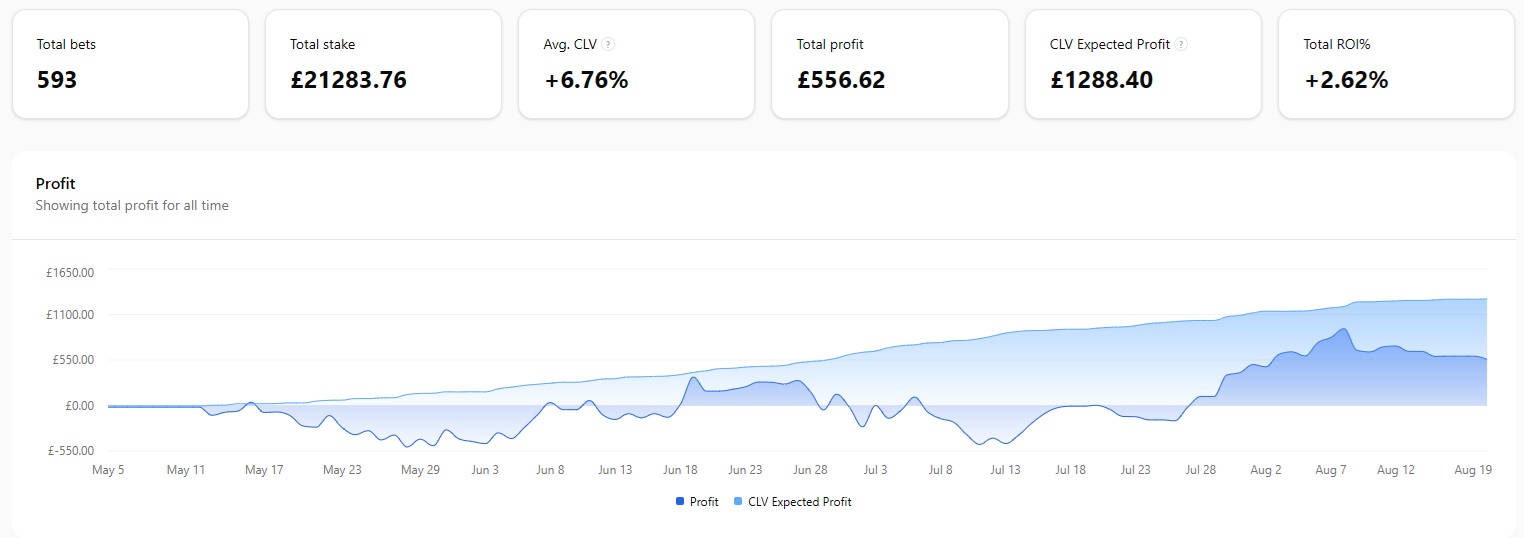Select the Avg. CLV value +6.76%
This screenshot has width=1524, height=538.
click(586, 80)
